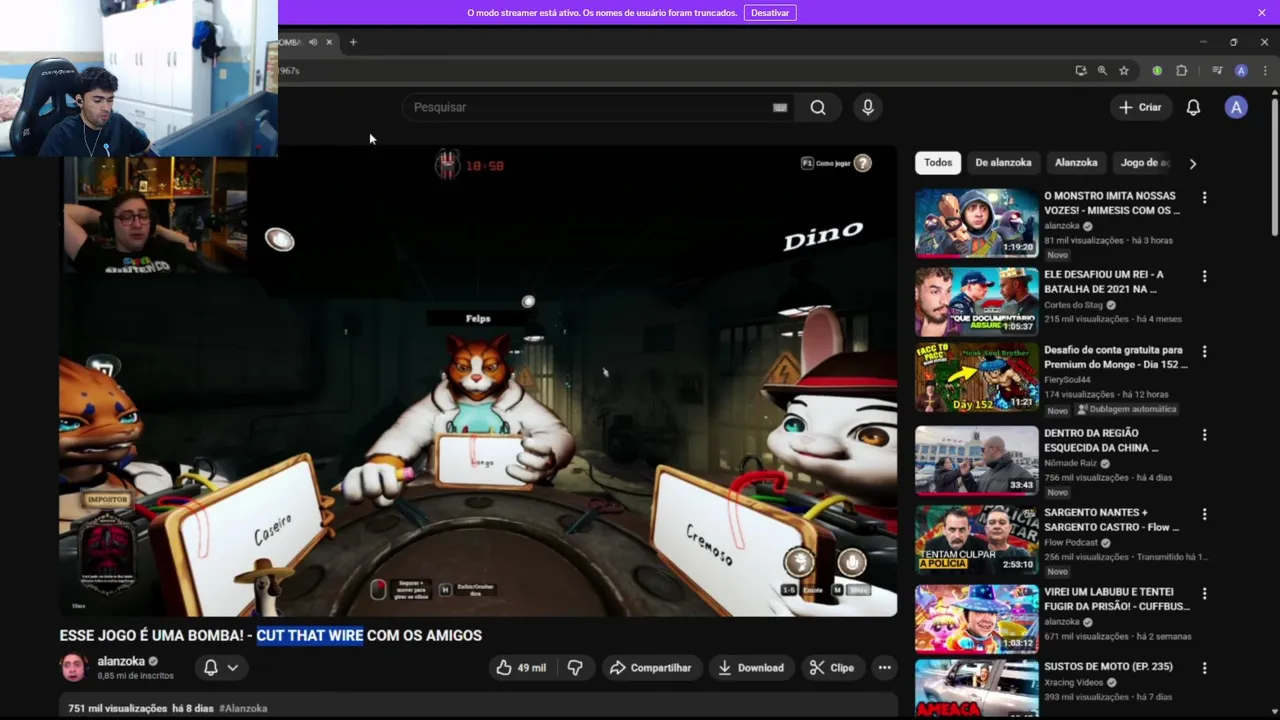The image size is (1280, 720).
Task: Open the #Alanzoka hashtag link
Action: 243,708
